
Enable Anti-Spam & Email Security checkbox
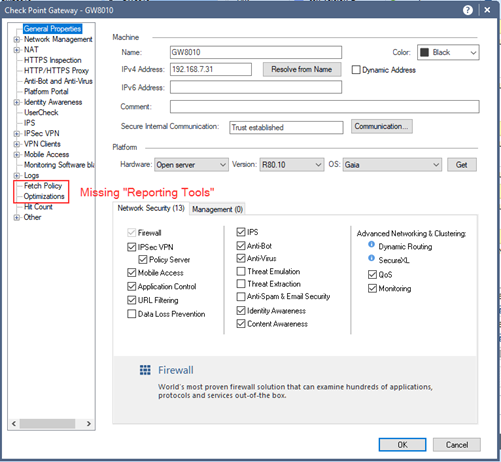click(x=241, y=296)
